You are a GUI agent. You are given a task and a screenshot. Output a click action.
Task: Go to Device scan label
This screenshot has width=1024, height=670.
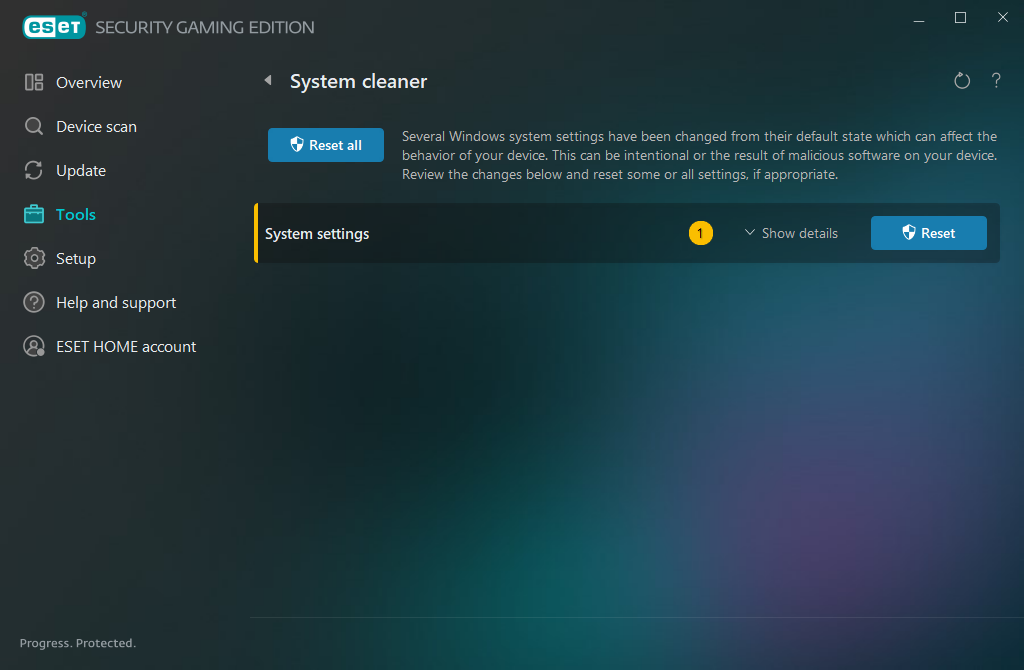(97, 127)
